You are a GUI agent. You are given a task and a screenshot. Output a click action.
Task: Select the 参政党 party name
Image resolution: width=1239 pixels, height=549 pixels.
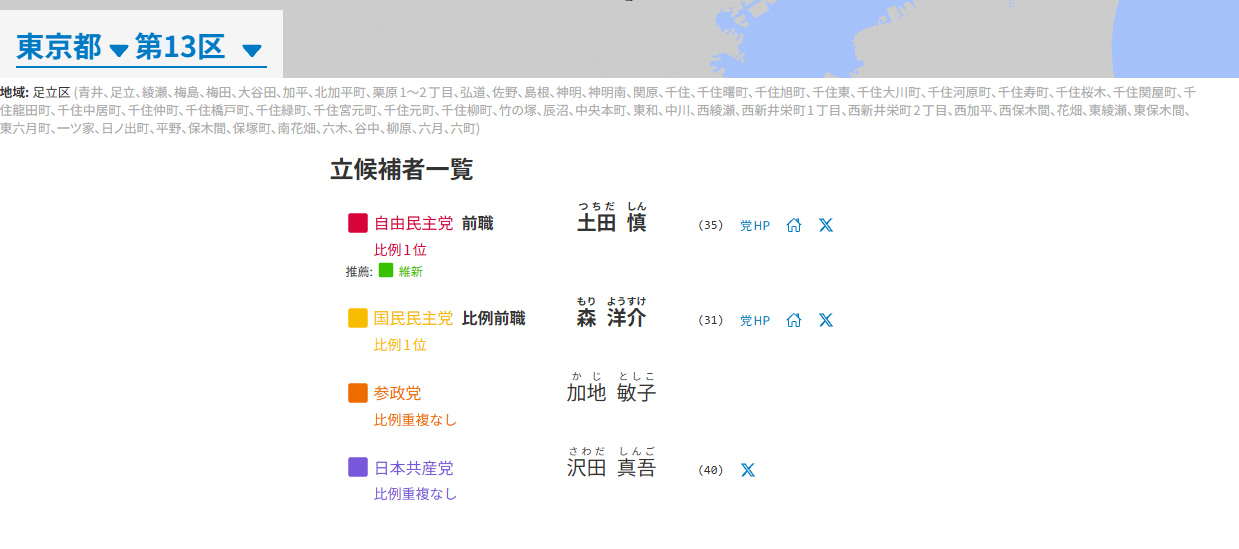click(x=397, y=393)
